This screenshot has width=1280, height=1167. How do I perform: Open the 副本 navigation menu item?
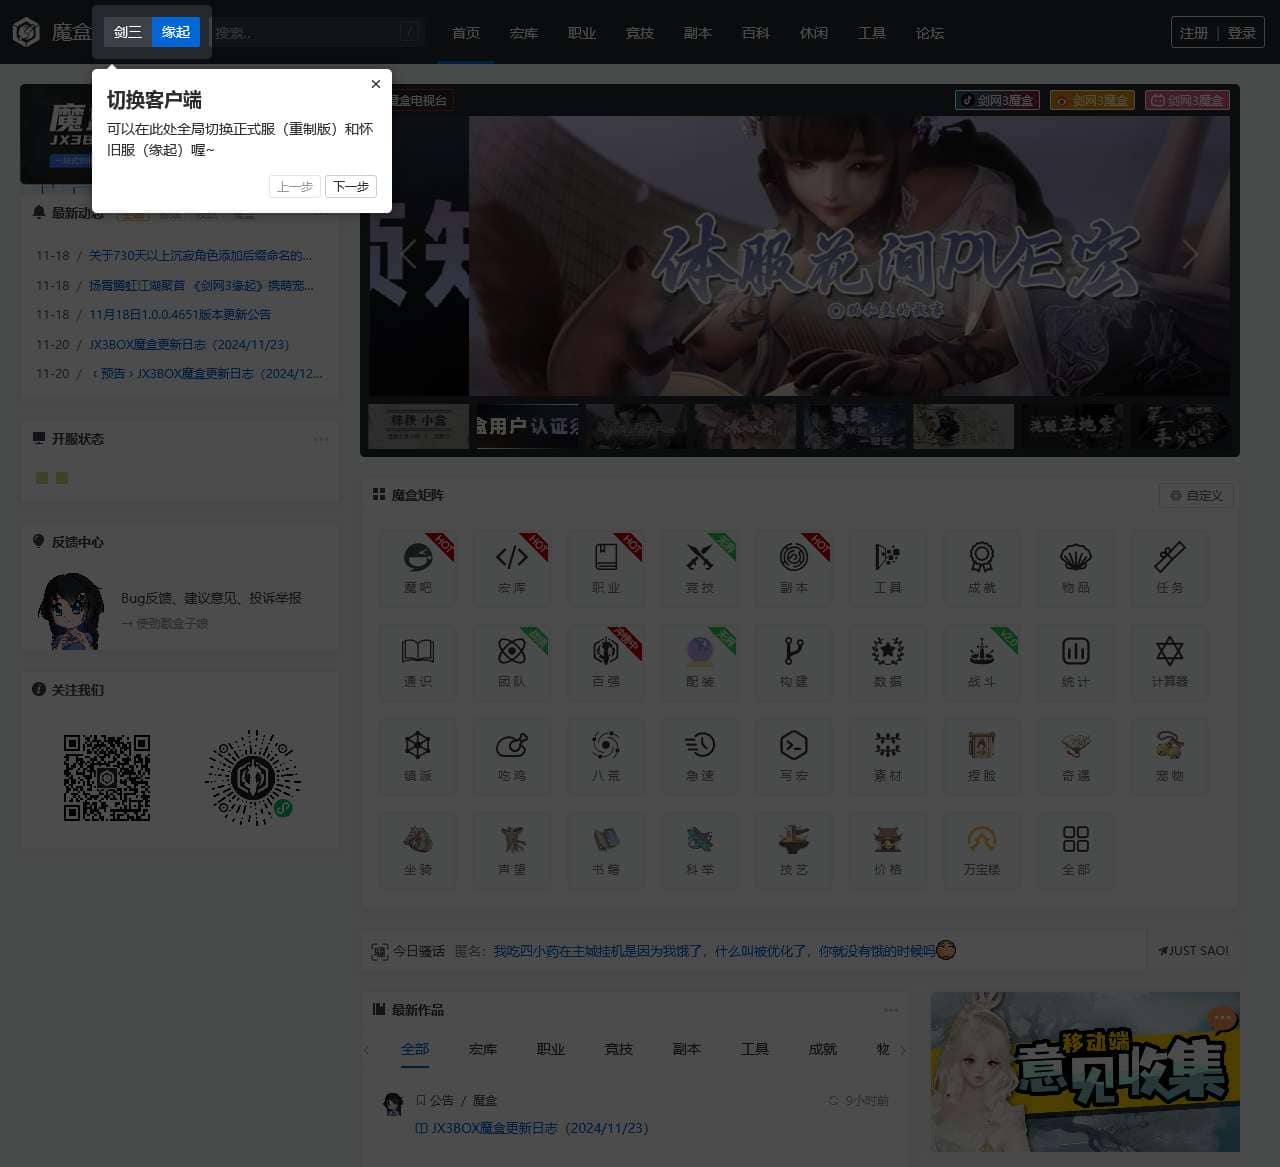[x=698, y=33]
